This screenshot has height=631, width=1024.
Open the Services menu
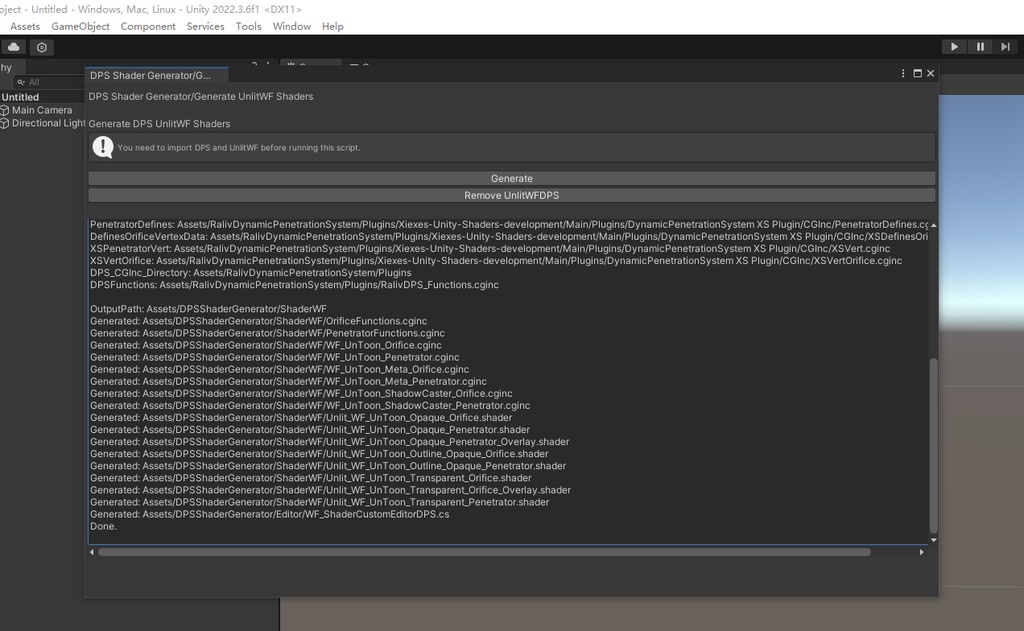pyautogui.click(x=205, y=26)
